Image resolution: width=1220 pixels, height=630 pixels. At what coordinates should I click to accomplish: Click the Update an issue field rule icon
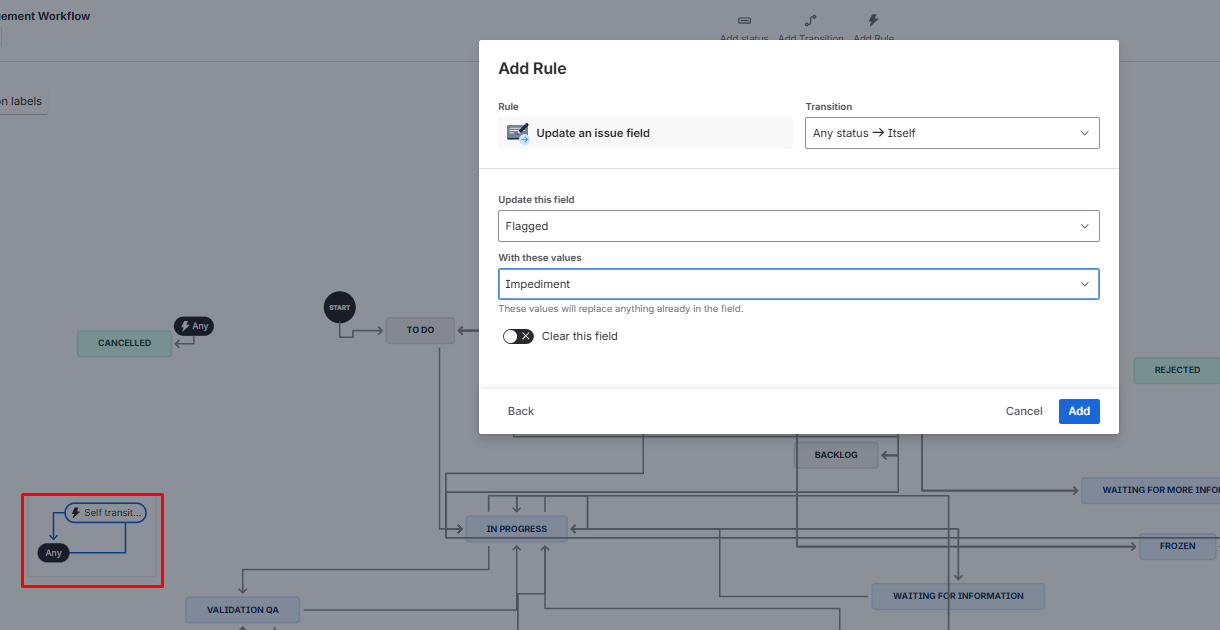[x=517, y=133]
